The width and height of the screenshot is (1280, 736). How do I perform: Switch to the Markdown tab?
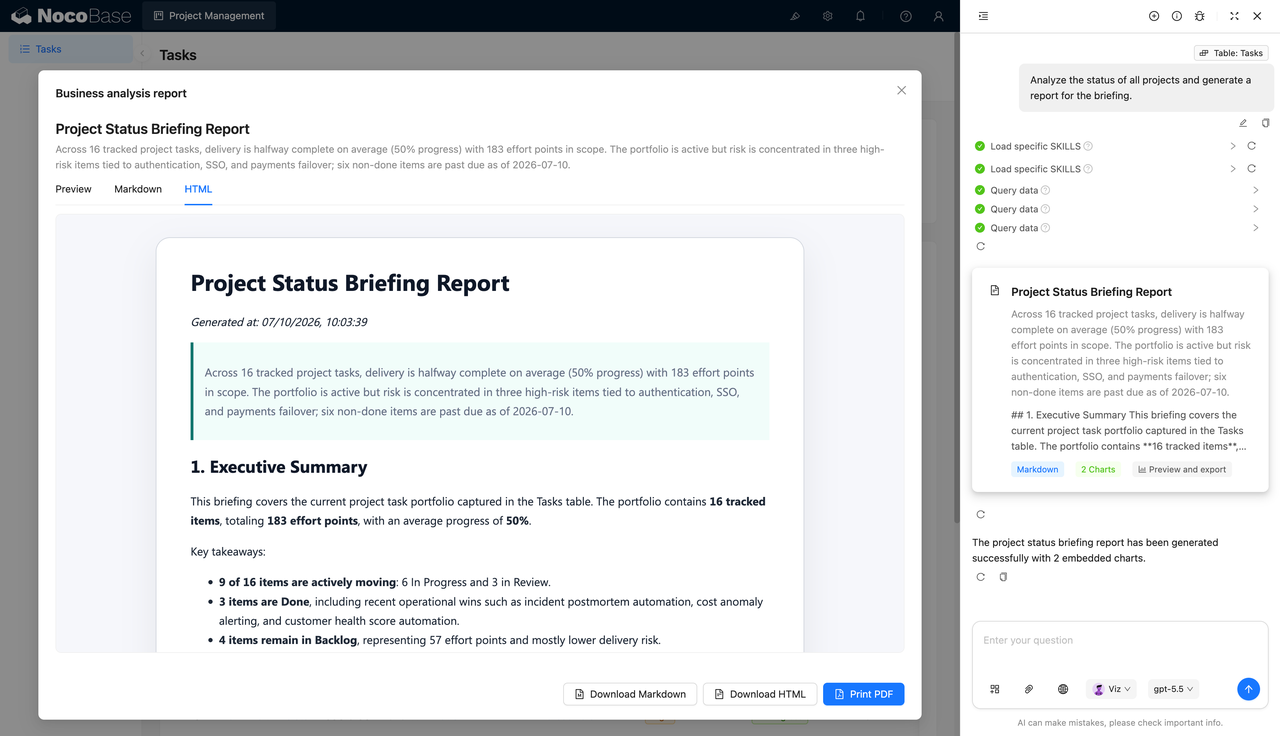tap(138, 189)
